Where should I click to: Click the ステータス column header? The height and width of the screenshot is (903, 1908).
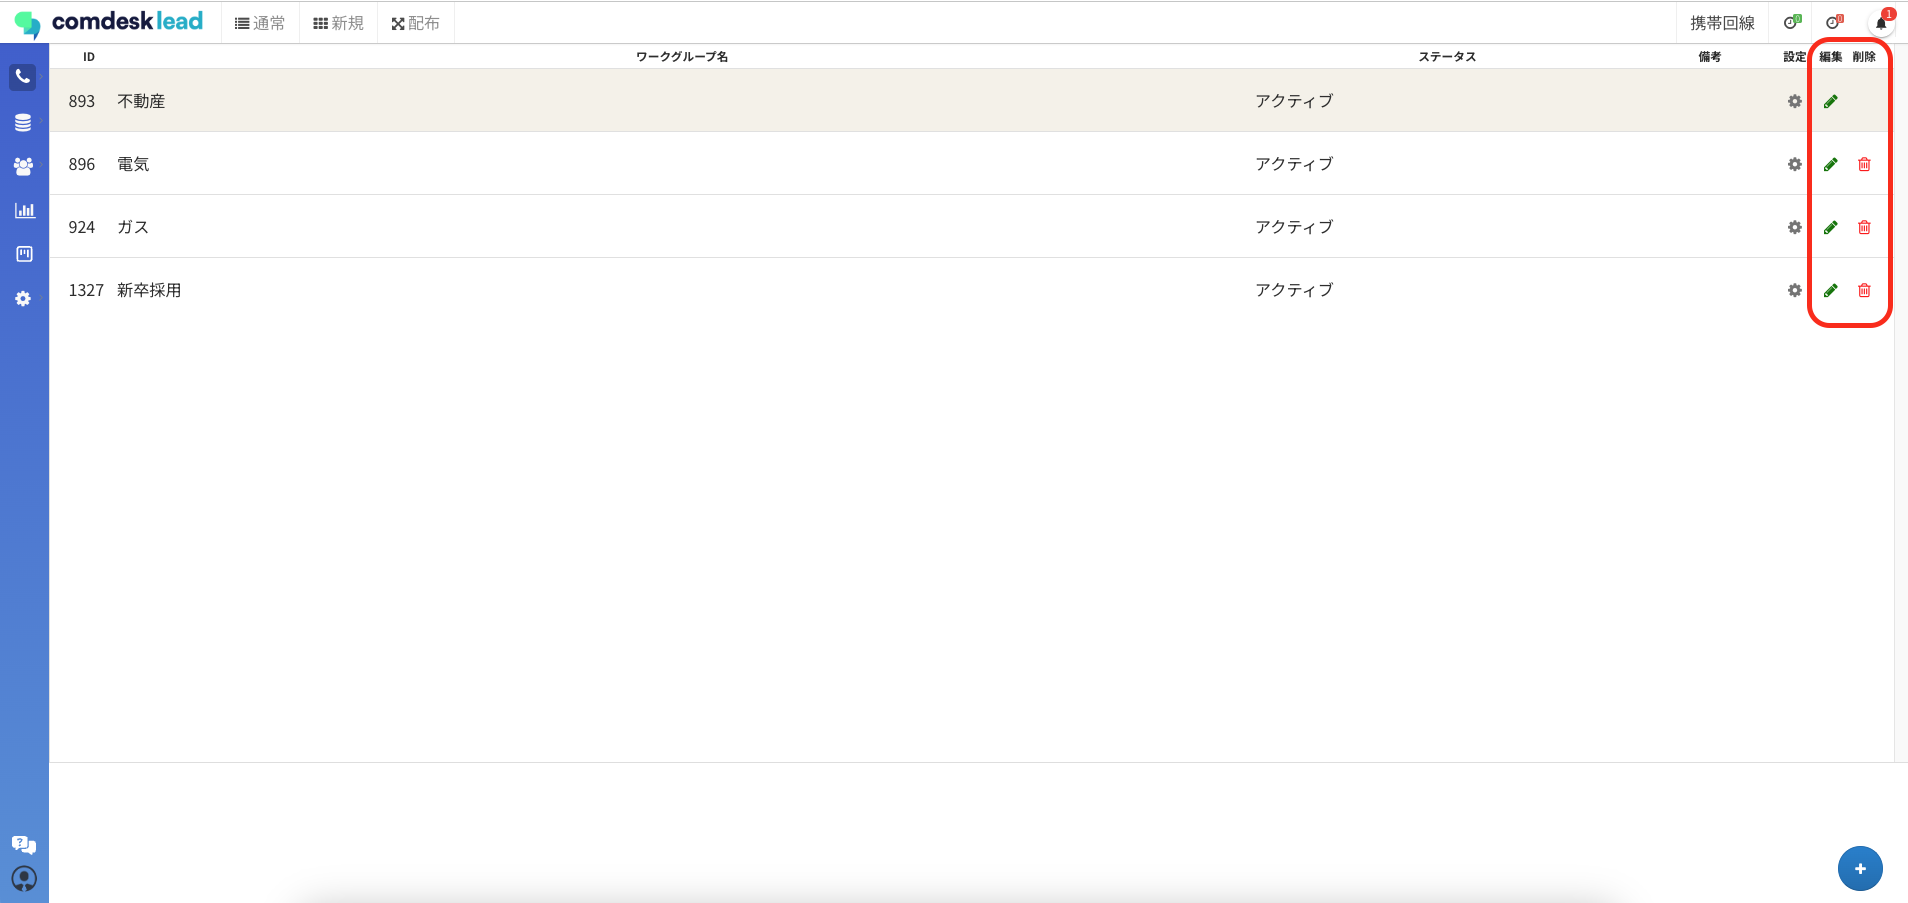[1447, 57]
